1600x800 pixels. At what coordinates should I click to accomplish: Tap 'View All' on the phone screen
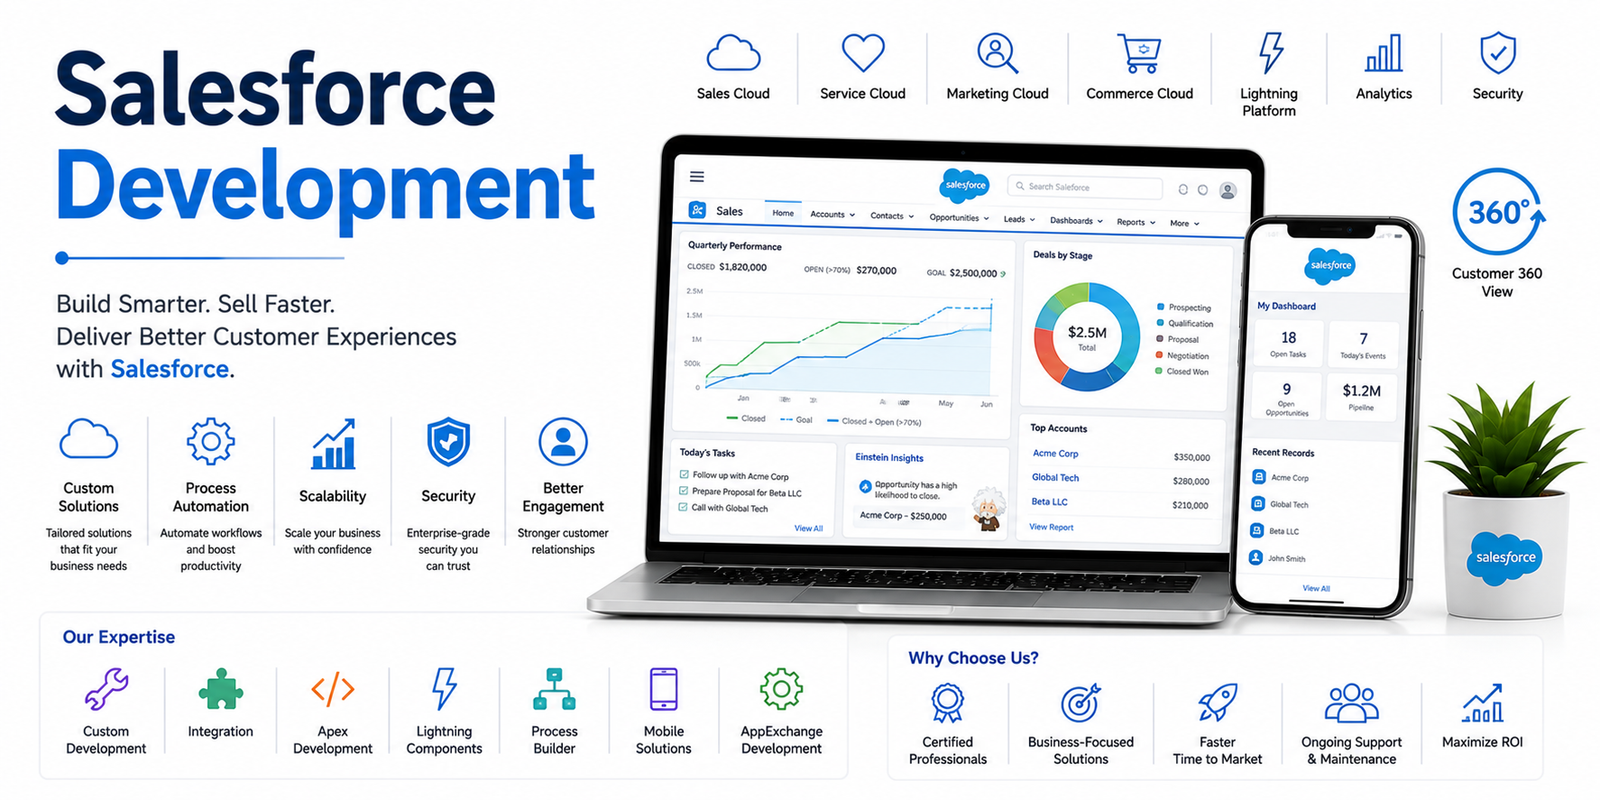(1316, 588)
